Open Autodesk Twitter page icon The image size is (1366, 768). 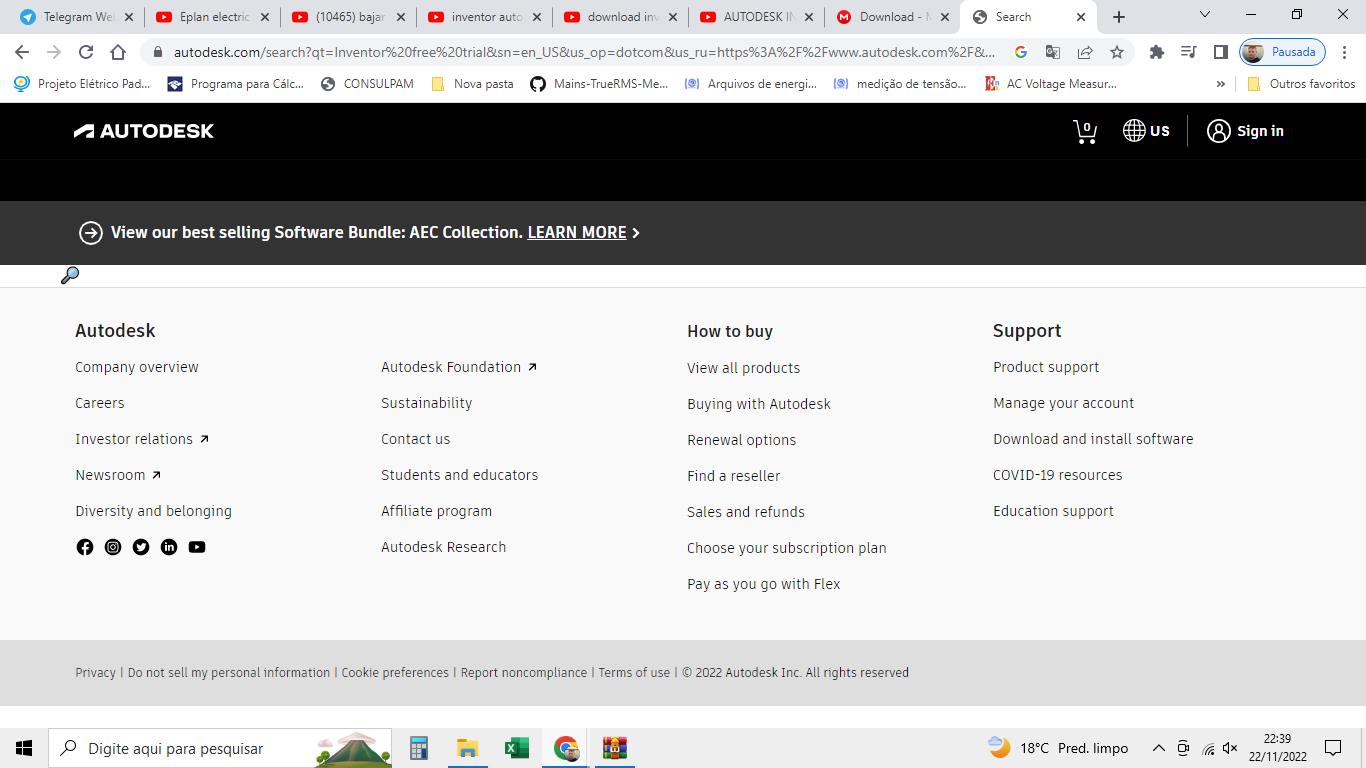(141, 547)
